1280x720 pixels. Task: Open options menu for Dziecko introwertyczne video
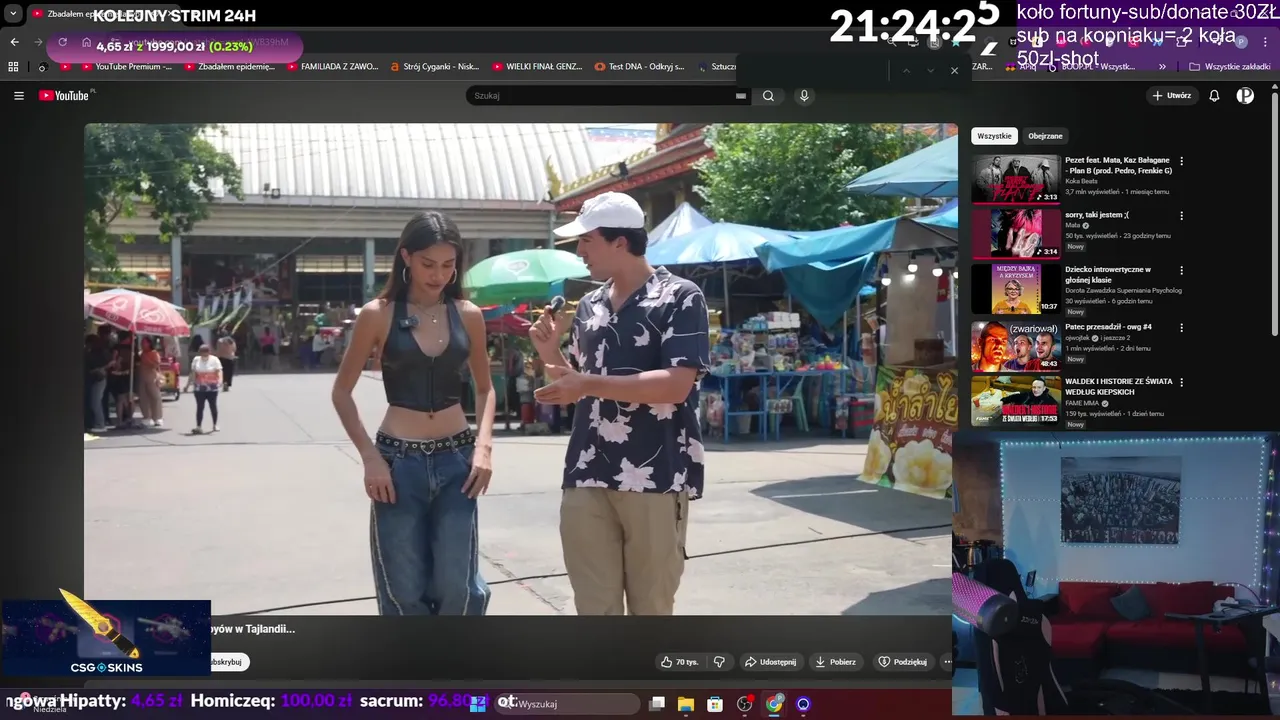click(1181, 271)
